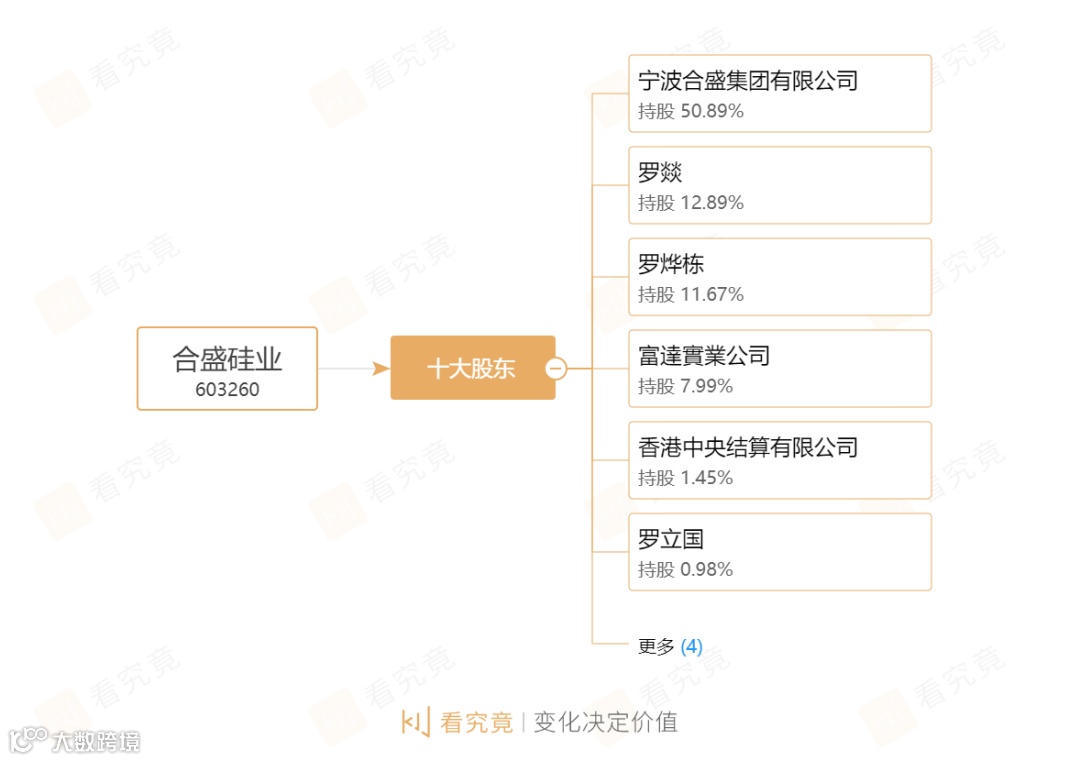
Task: Open the 宁波合盛集团有限公司 shareholder card
Action: pos(780,93)
